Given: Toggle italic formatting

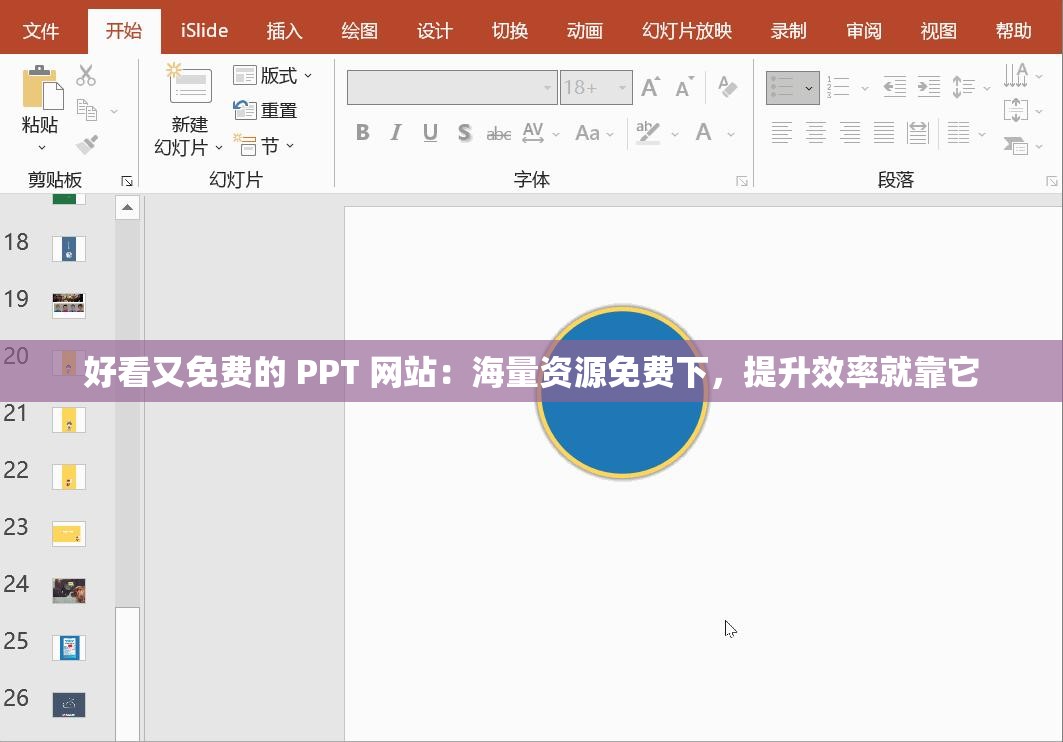Looking at the screenshot, I should pos(396,132).
